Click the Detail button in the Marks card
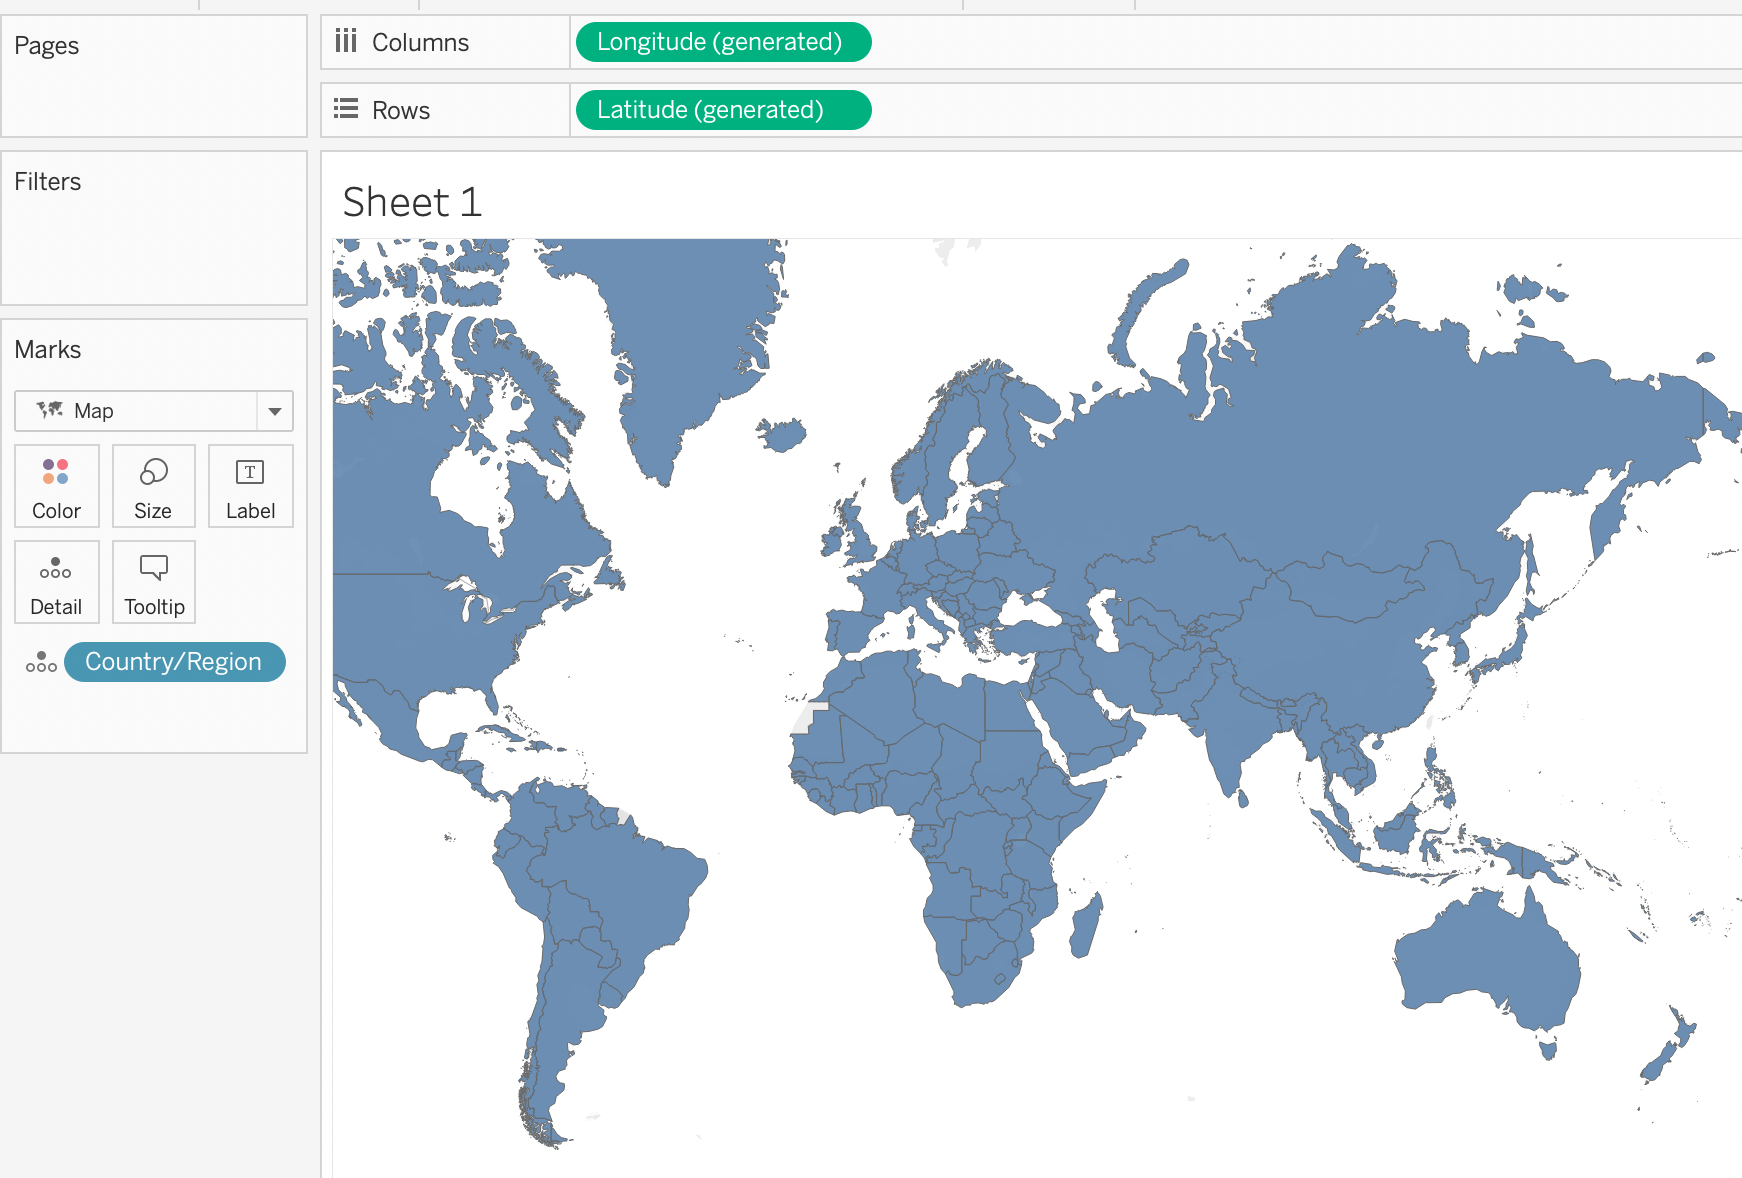This screenshot has width=1742, height=1178. pos(56,582)
